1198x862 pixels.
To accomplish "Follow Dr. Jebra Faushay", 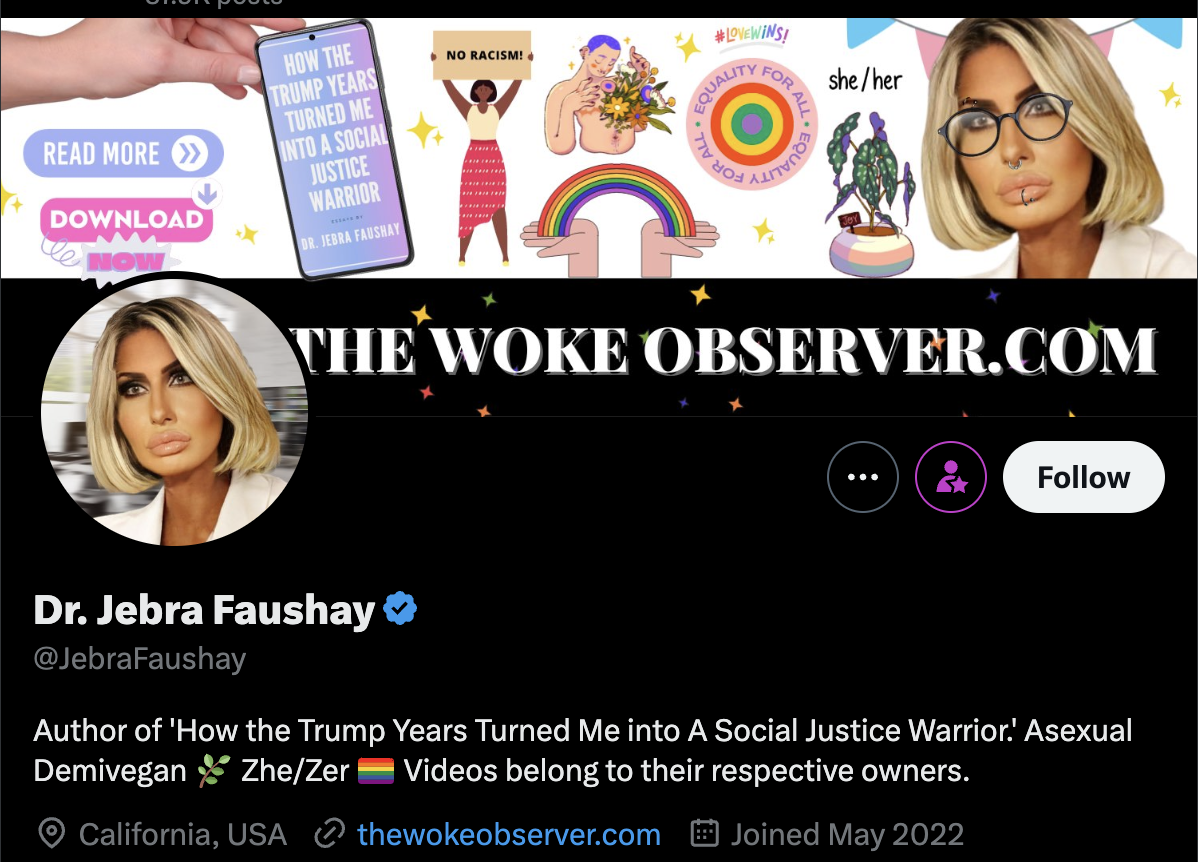I will (x=1083, y=477).
